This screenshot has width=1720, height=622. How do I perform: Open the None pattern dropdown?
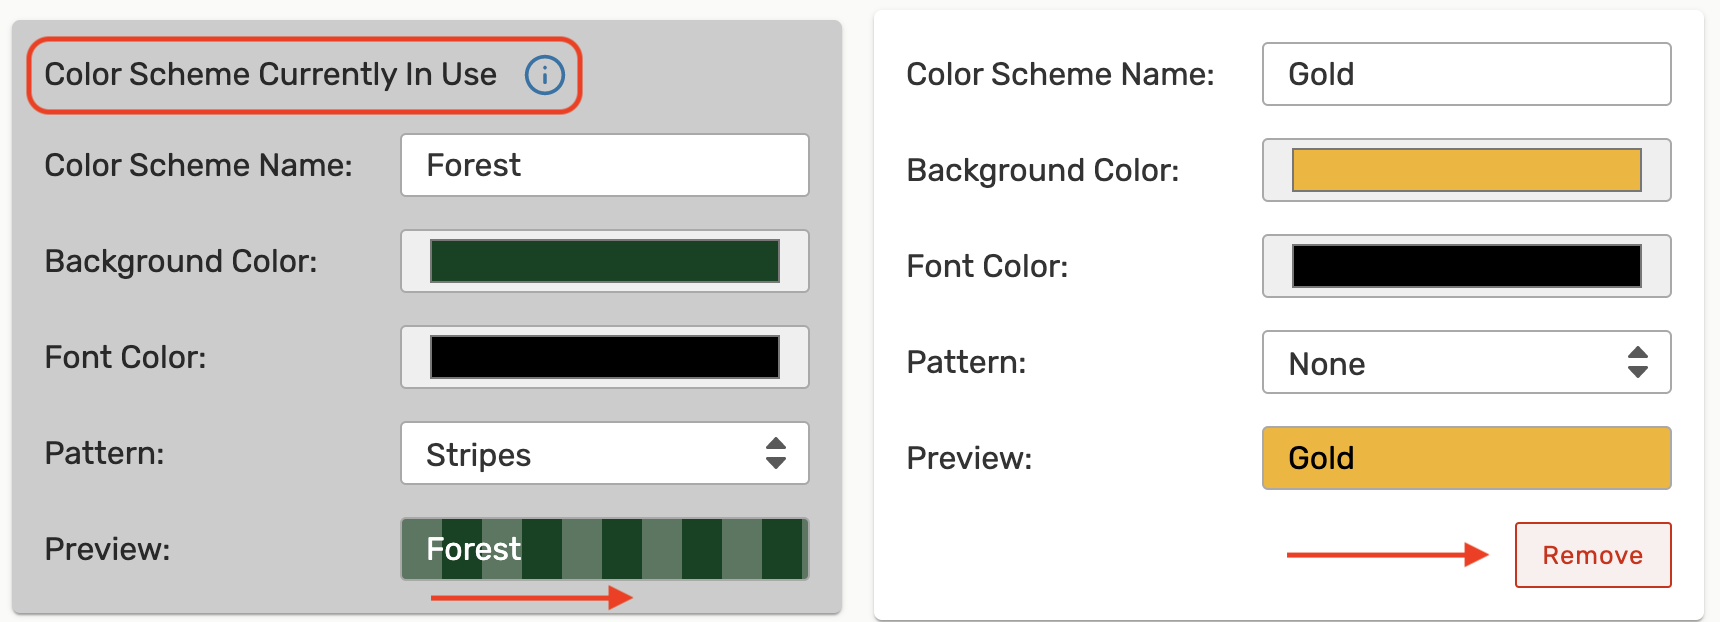1467,362
